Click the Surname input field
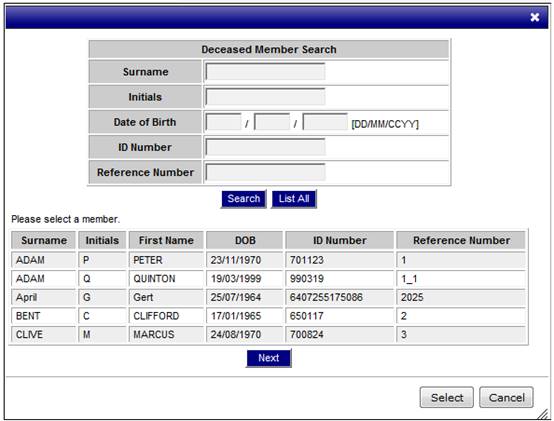The height and width of the screenshot is (421, 554). coord(265,72)
